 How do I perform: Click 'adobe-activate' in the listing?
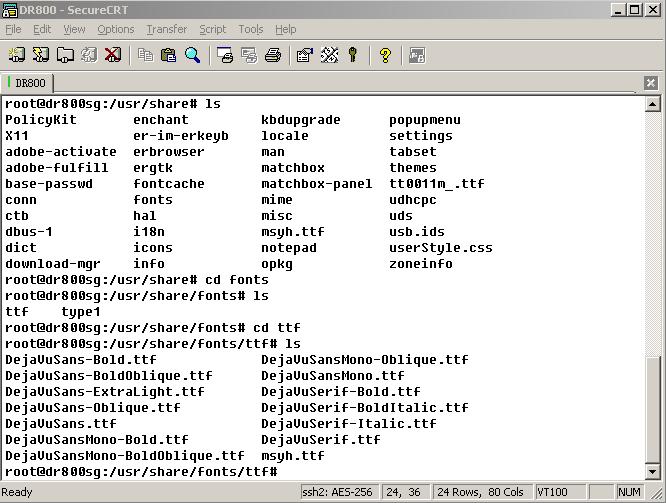click(x=61, y=152)
